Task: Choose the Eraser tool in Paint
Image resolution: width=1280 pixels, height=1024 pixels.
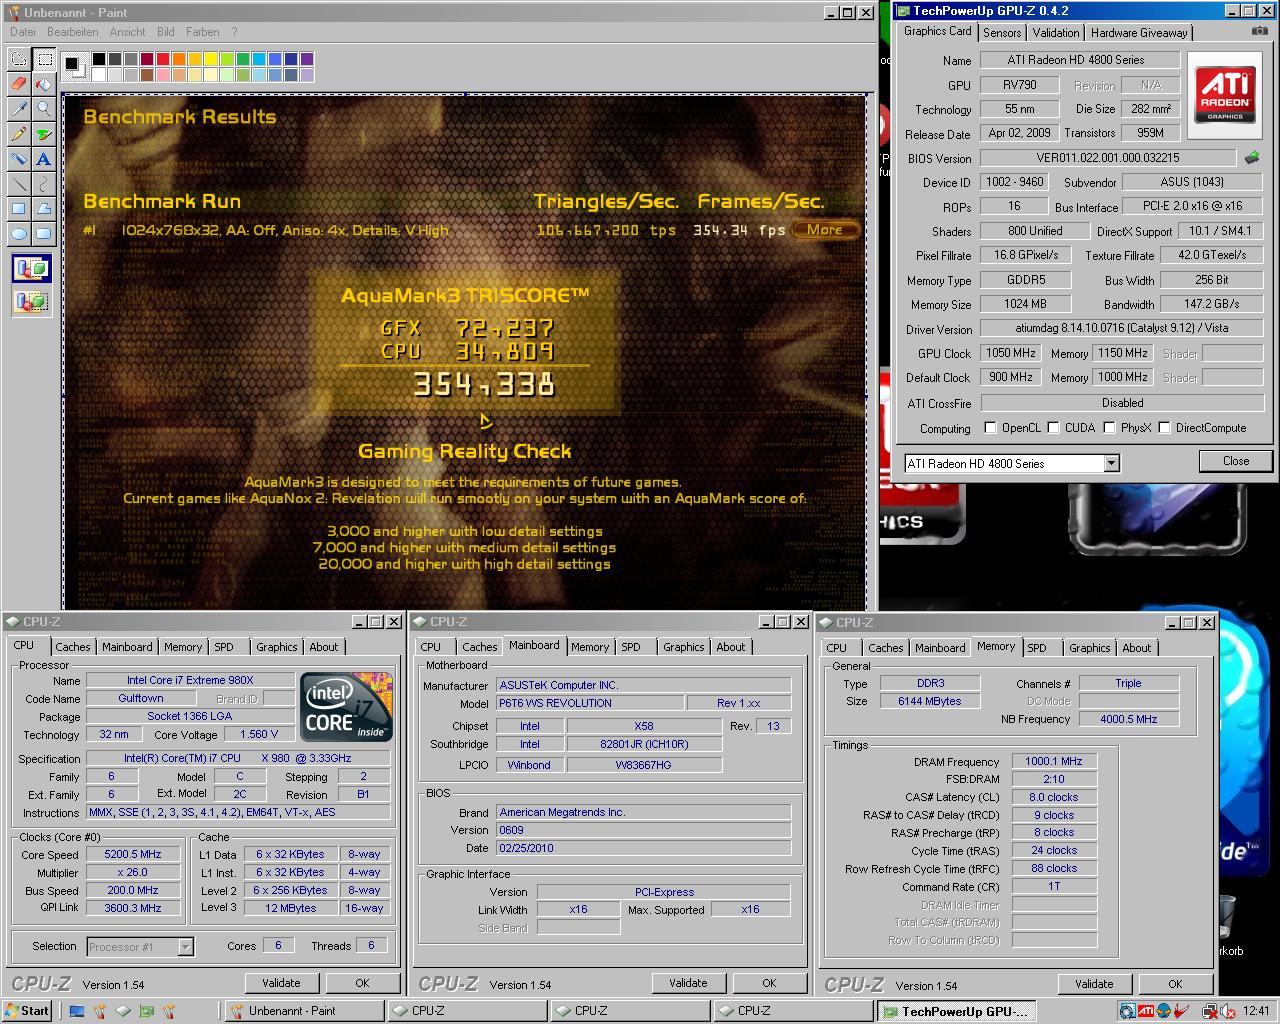Action: [18, 84]
